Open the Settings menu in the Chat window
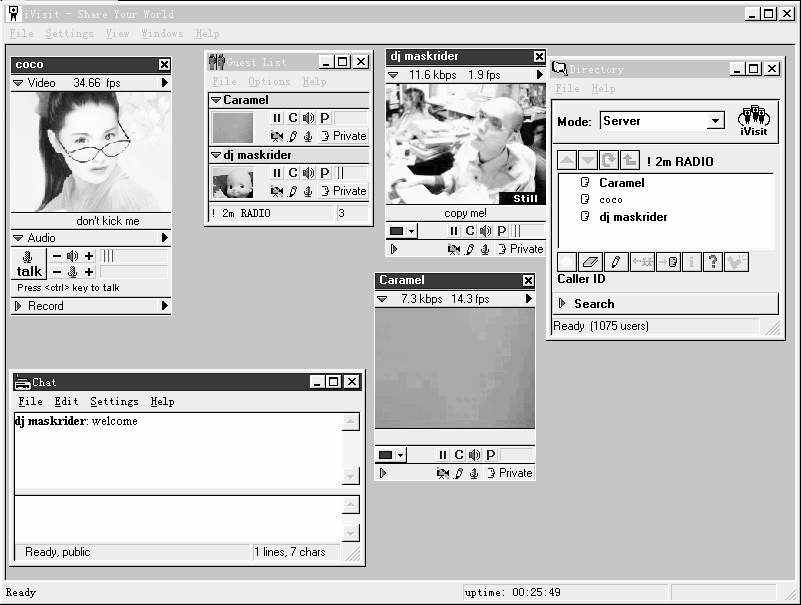 (x=114, y=401)
